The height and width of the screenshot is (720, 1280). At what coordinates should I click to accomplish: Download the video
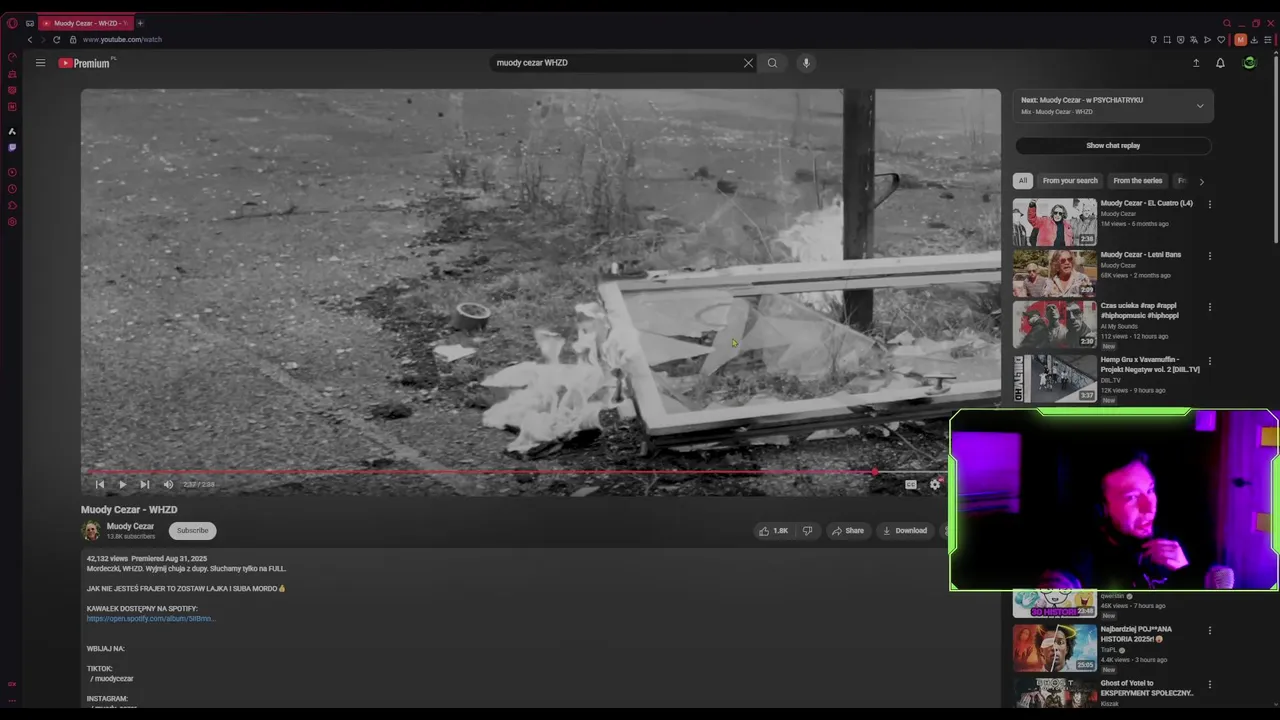click(905, 531)
